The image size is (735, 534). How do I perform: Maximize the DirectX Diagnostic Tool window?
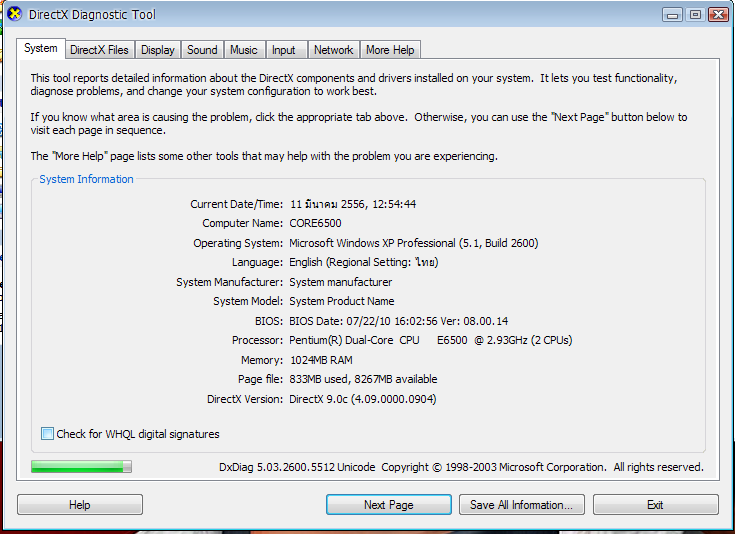[x=695, y=15]
